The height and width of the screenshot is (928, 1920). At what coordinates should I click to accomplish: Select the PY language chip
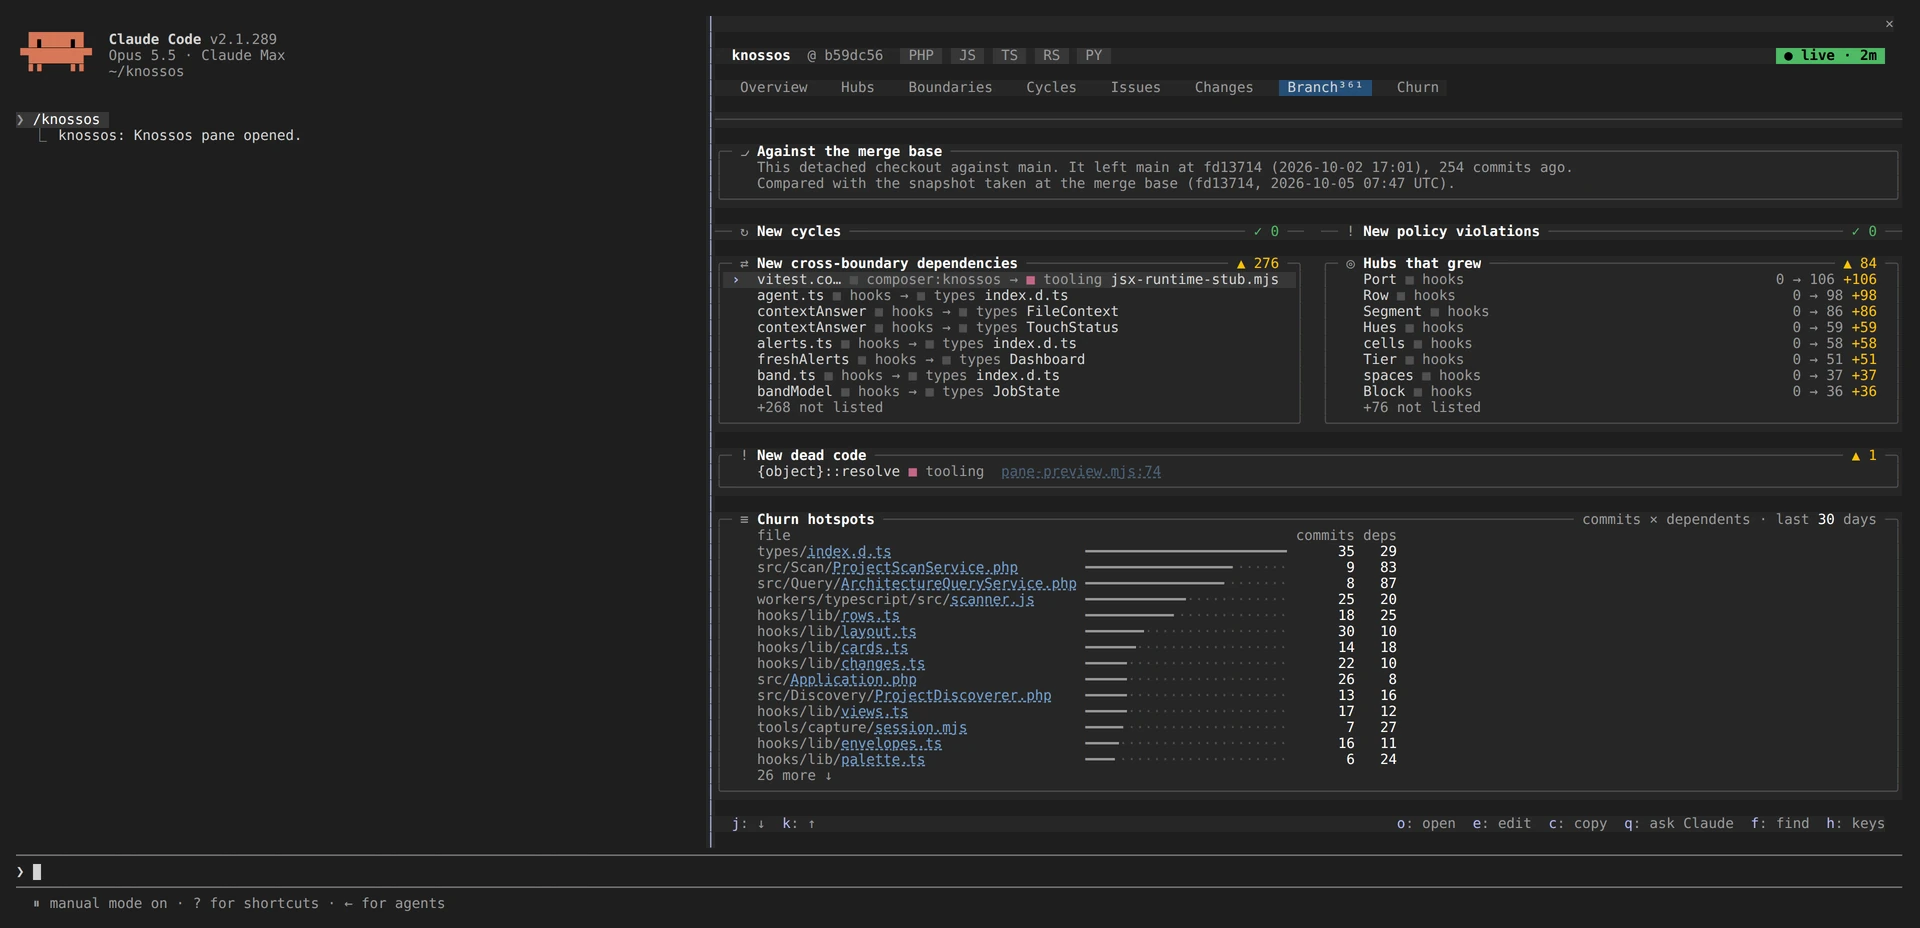[1093, 56]
